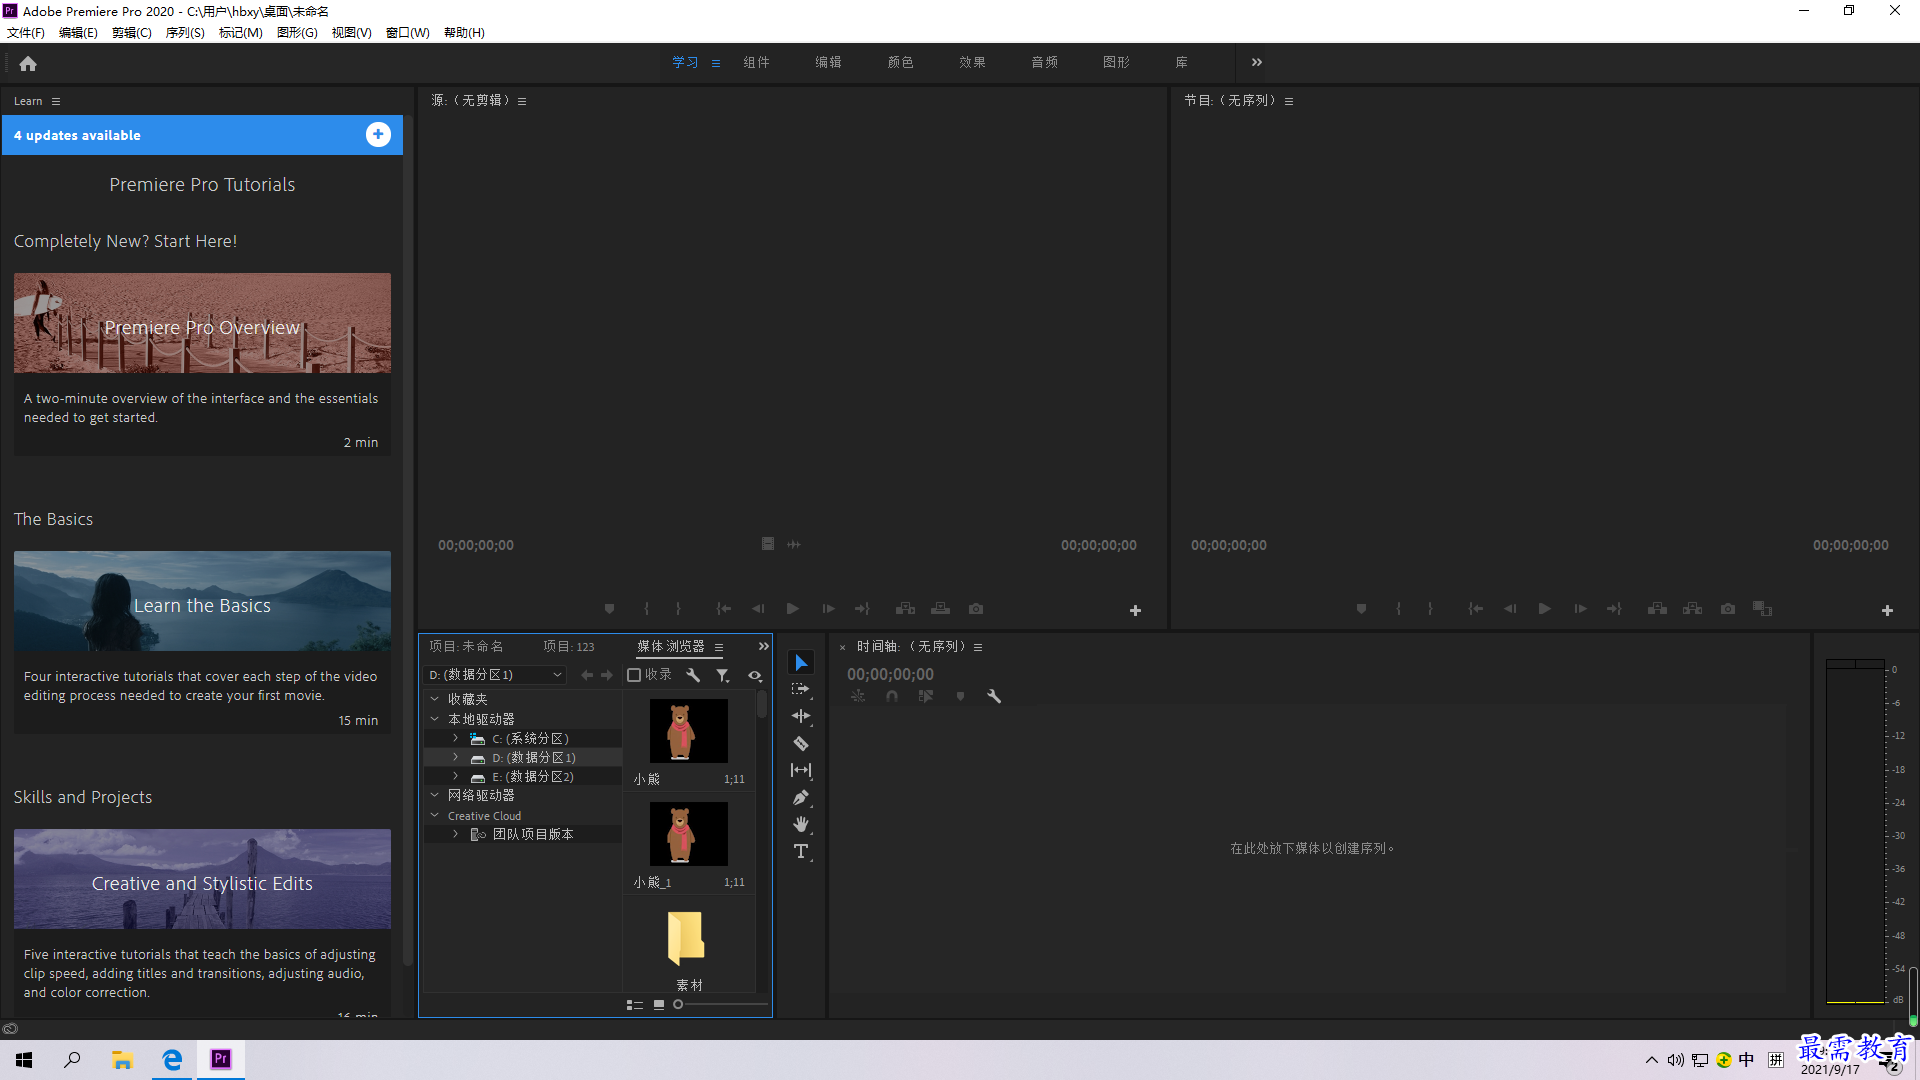Expand the C: (系统分区) drive
This screenshot has height=1080, width=1920.
455,738
